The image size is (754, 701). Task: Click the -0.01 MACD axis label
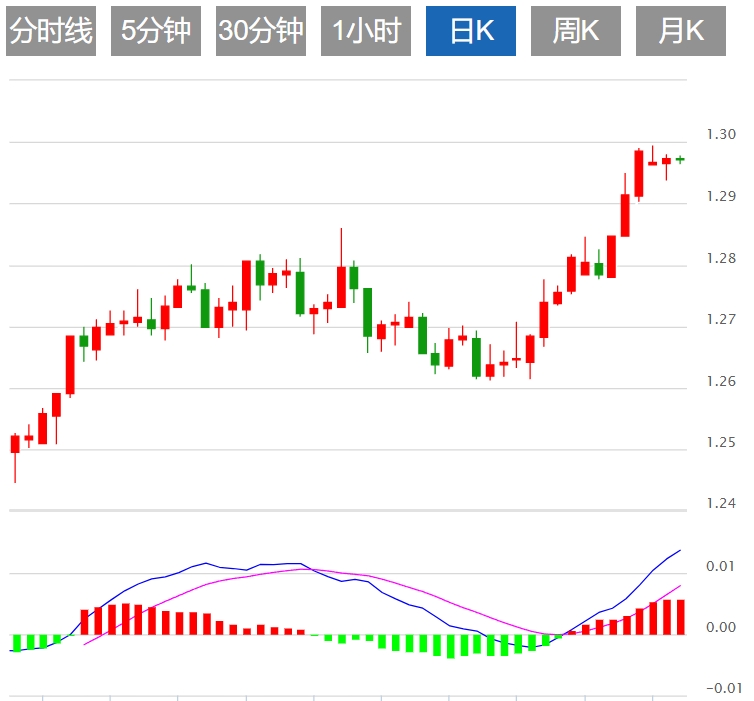723,688
